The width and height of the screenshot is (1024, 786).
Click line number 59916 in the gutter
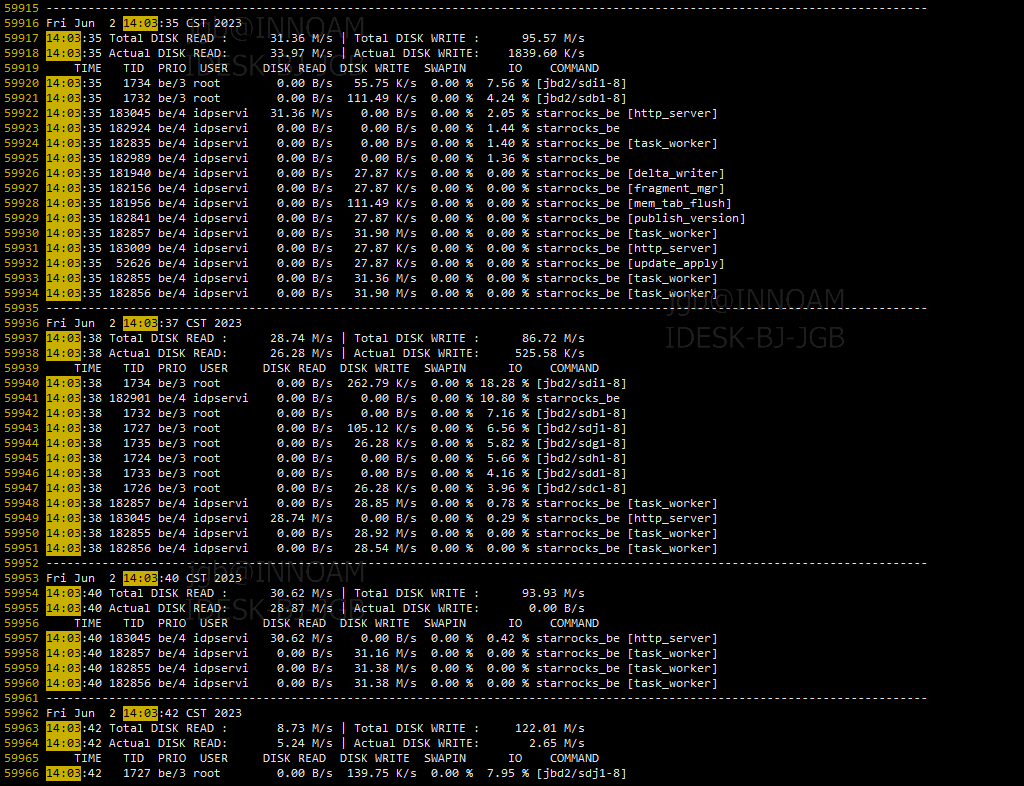pyautogui.click(x=21, y=23)
